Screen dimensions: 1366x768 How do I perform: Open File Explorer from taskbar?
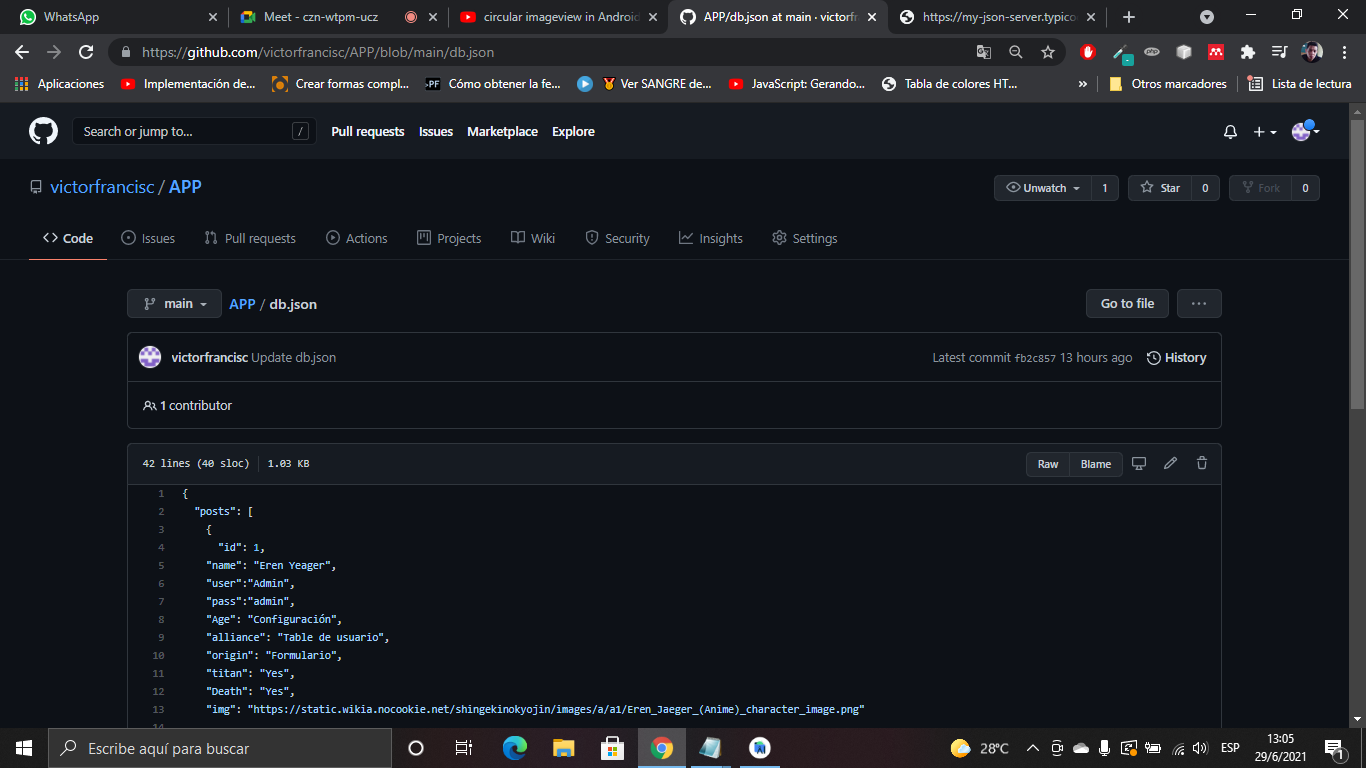coord(564,748)
